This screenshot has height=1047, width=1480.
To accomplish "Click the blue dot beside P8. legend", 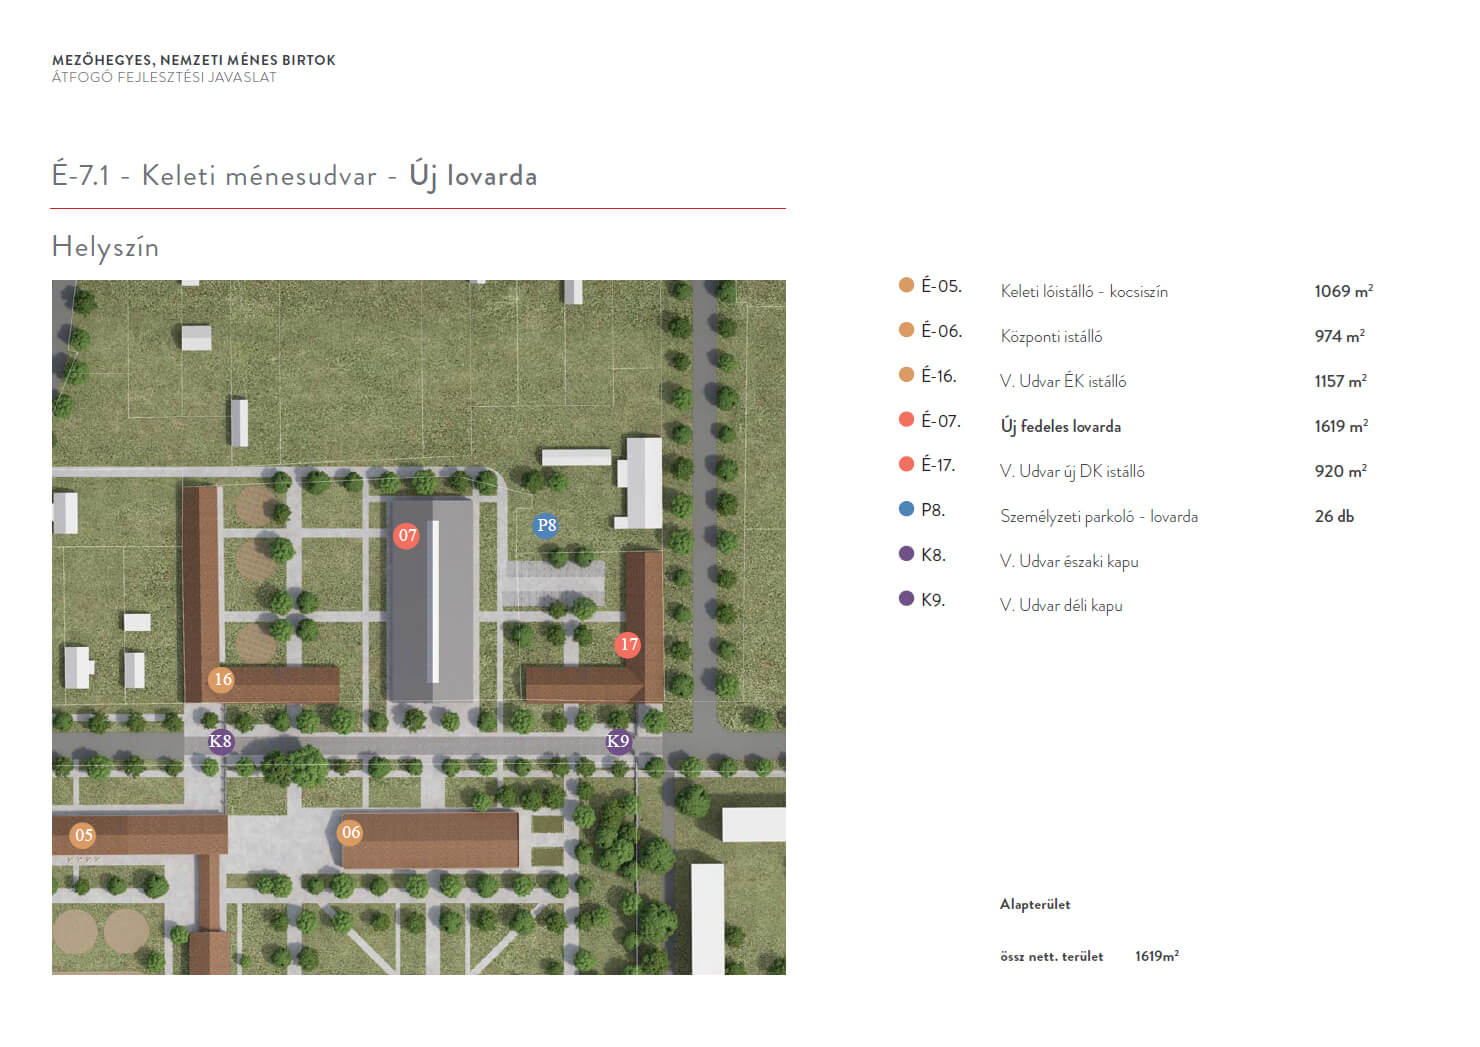I will pos(906,509).
